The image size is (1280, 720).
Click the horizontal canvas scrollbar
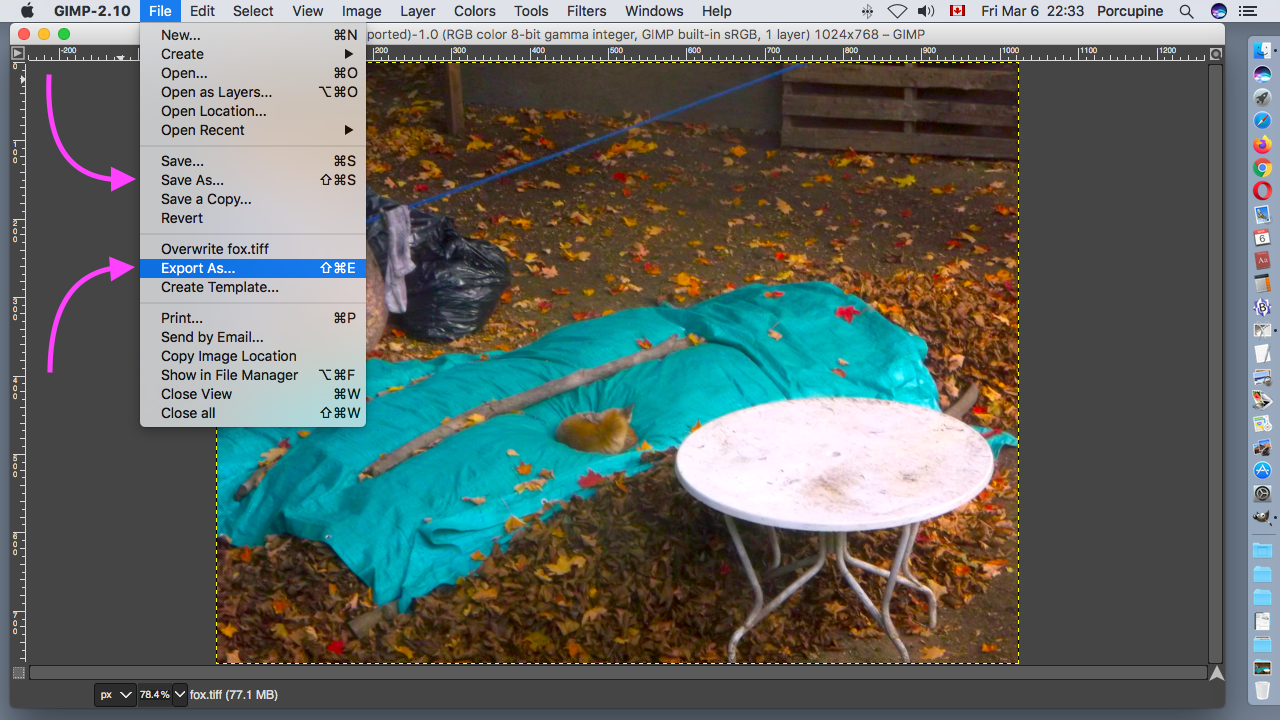point(618,673)
